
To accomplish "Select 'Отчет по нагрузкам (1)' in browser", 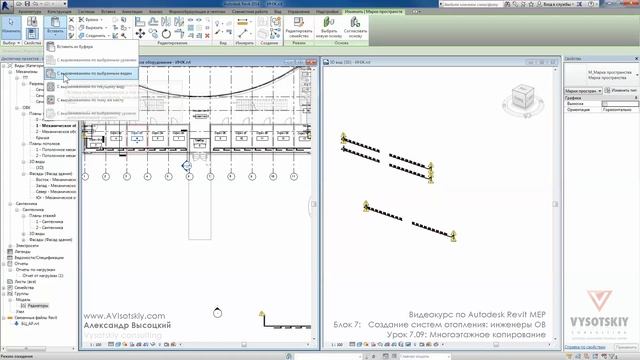I will (43, 276).
